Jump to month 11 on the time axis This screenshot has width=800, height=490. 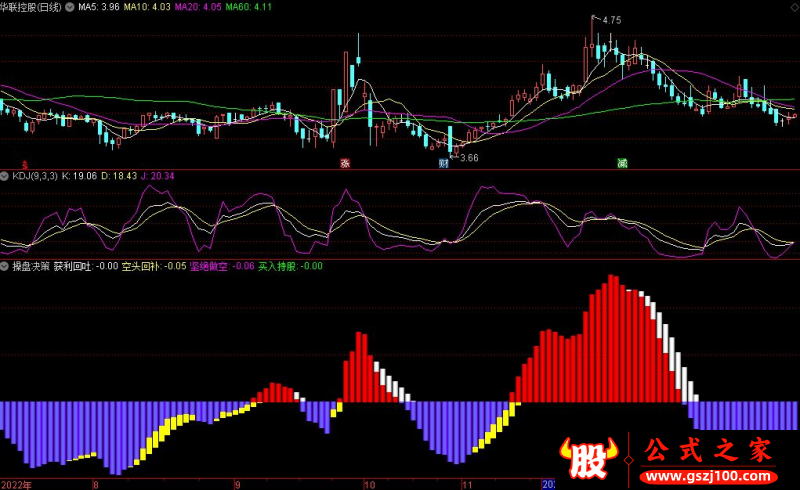pyautogui.click(x=467, y=484)
